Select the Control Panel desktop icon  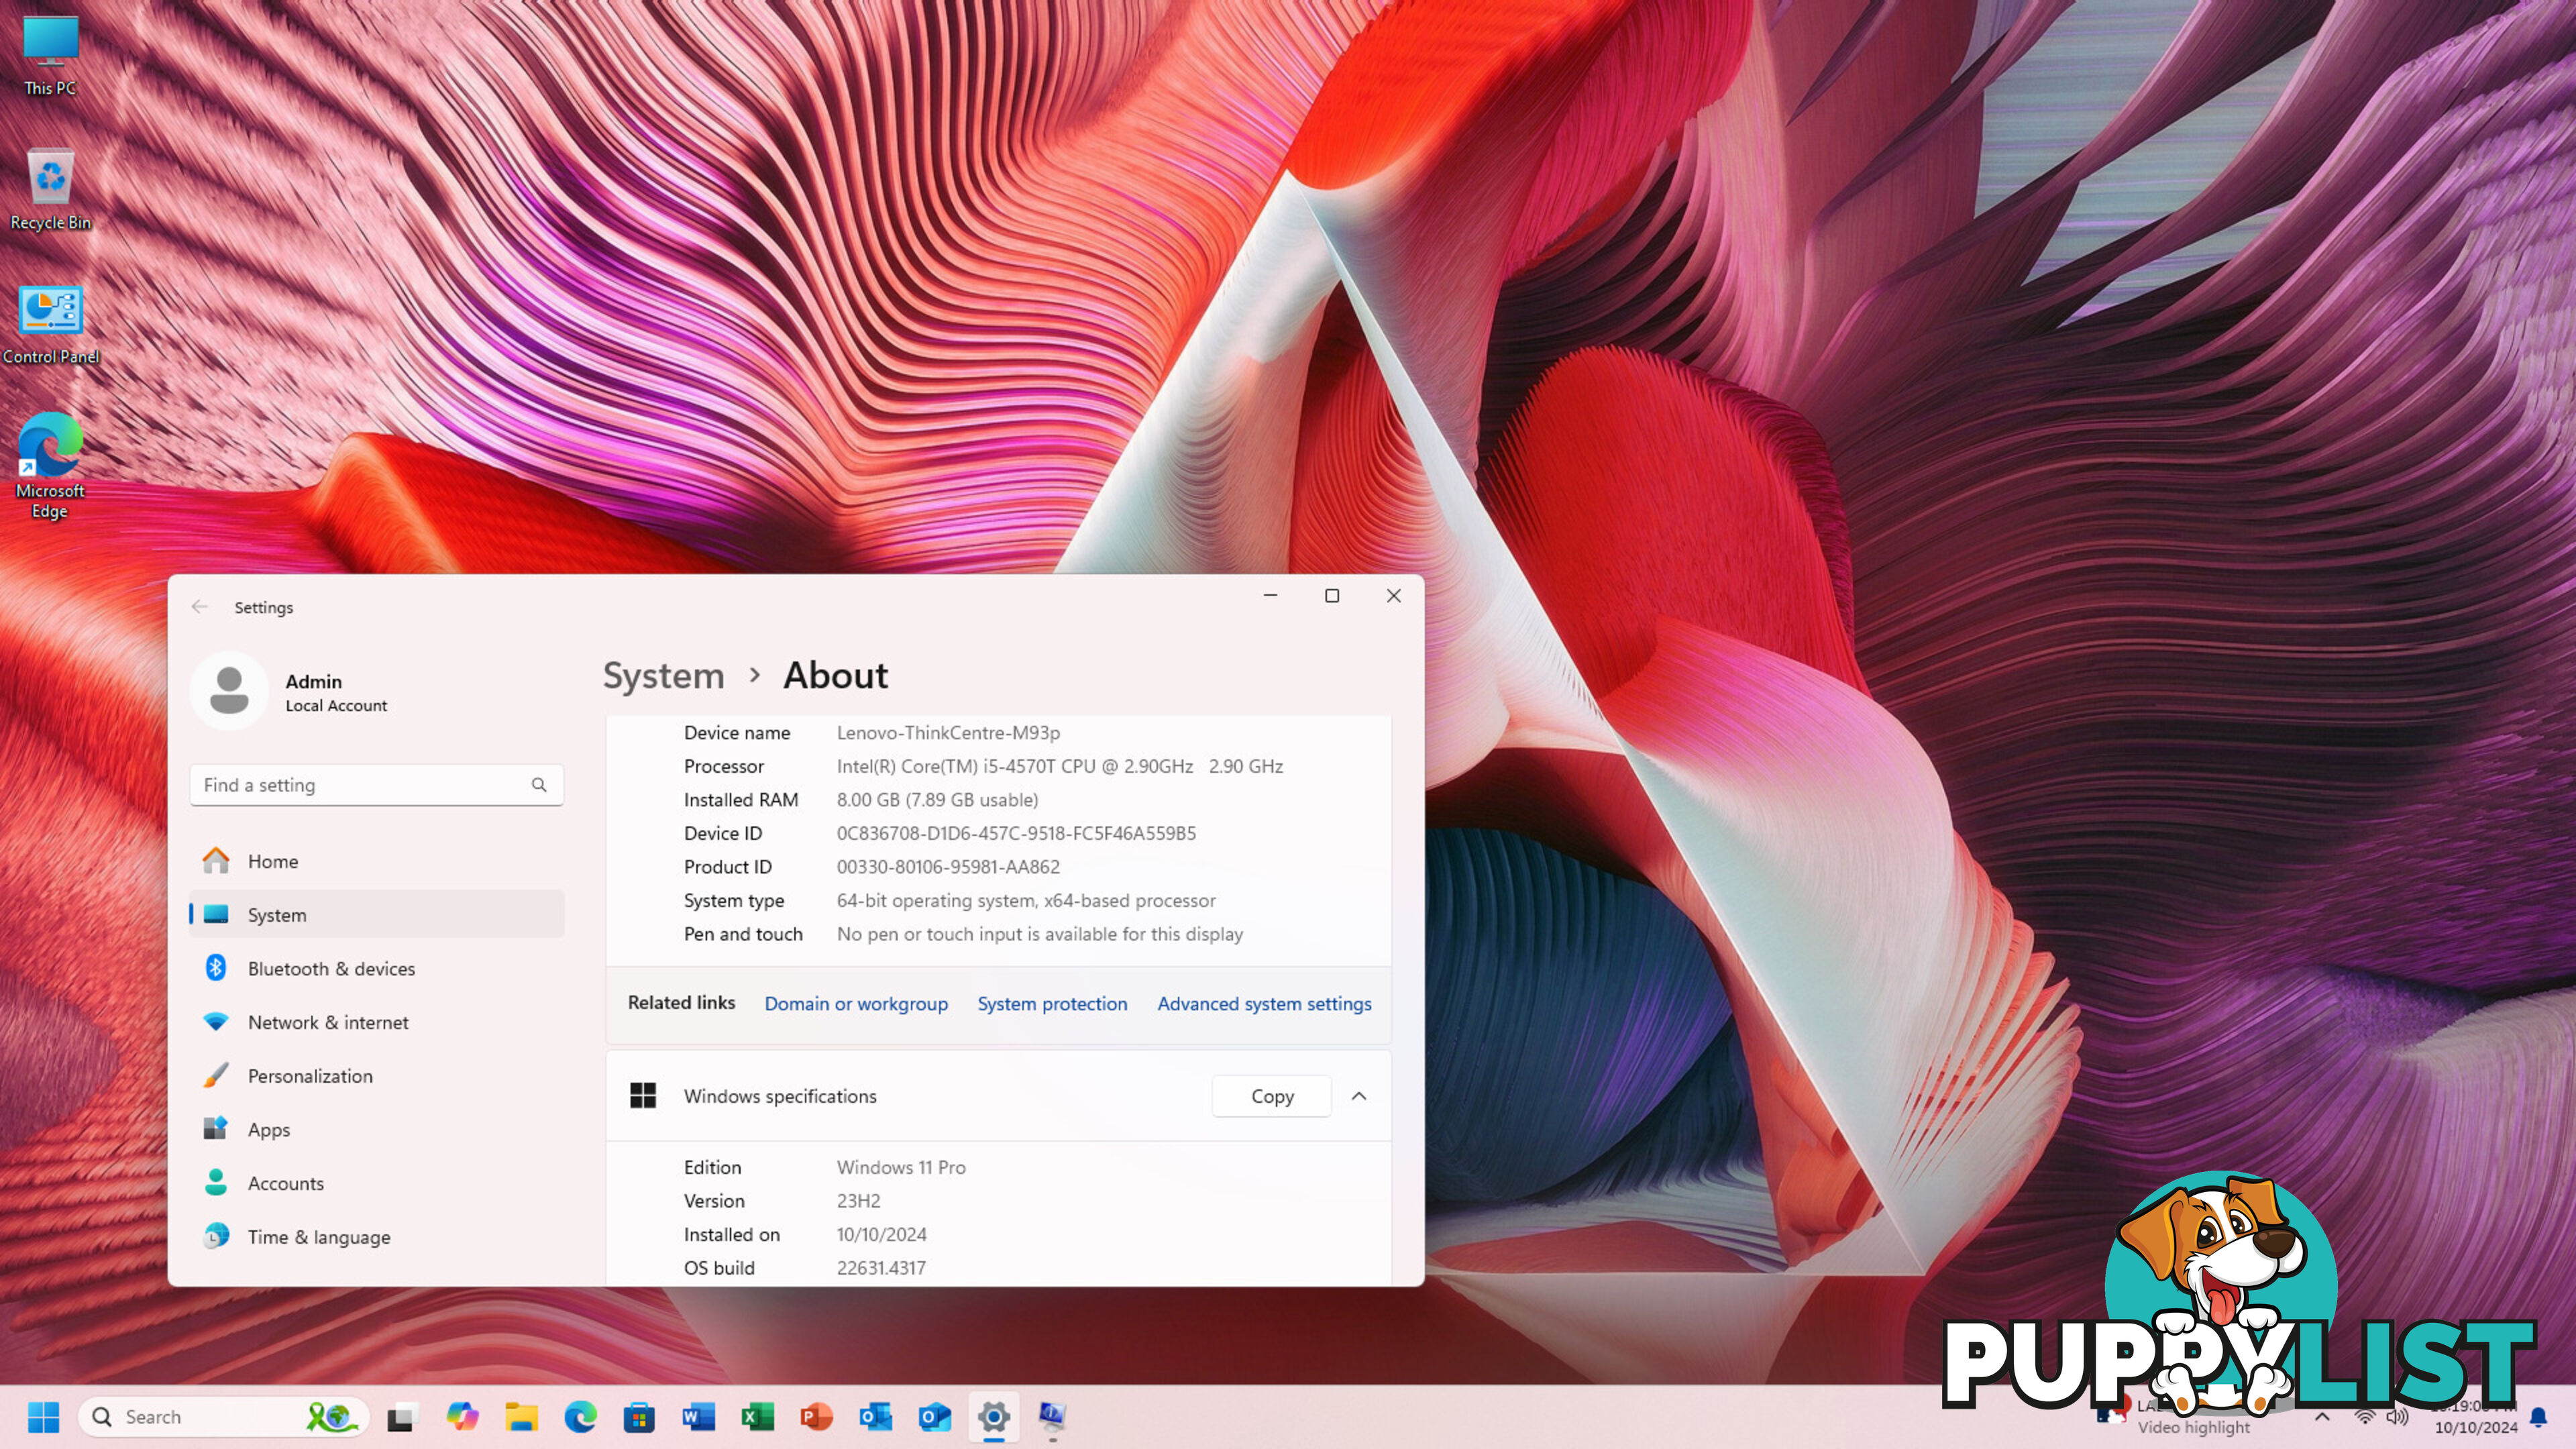pyautogui.click(x=50, y=325)
